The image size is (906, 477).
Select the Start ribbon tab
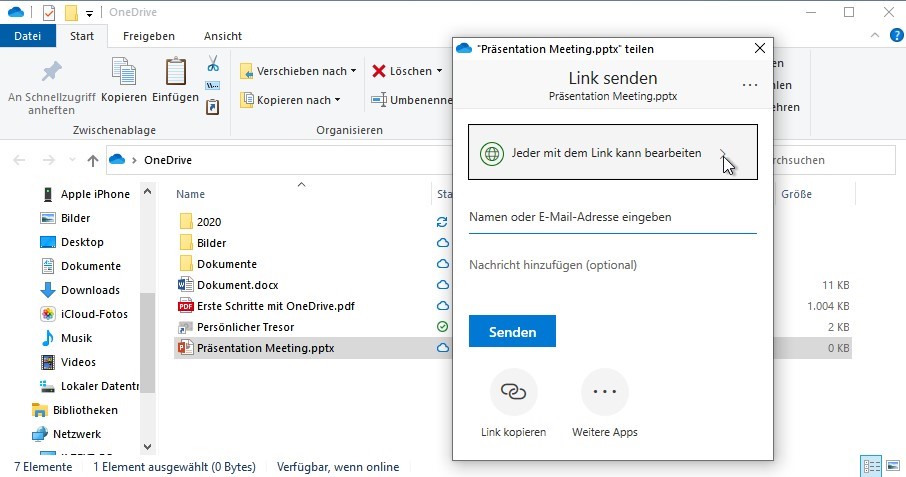click(x=82, y=36)
